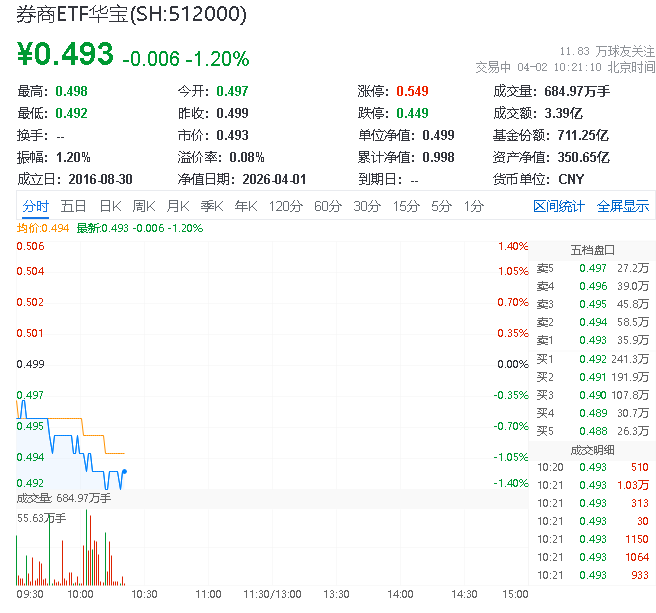Screen dimensions: 656x613
Task: Click the 最低 value 0.492
Action: point(72,113)
